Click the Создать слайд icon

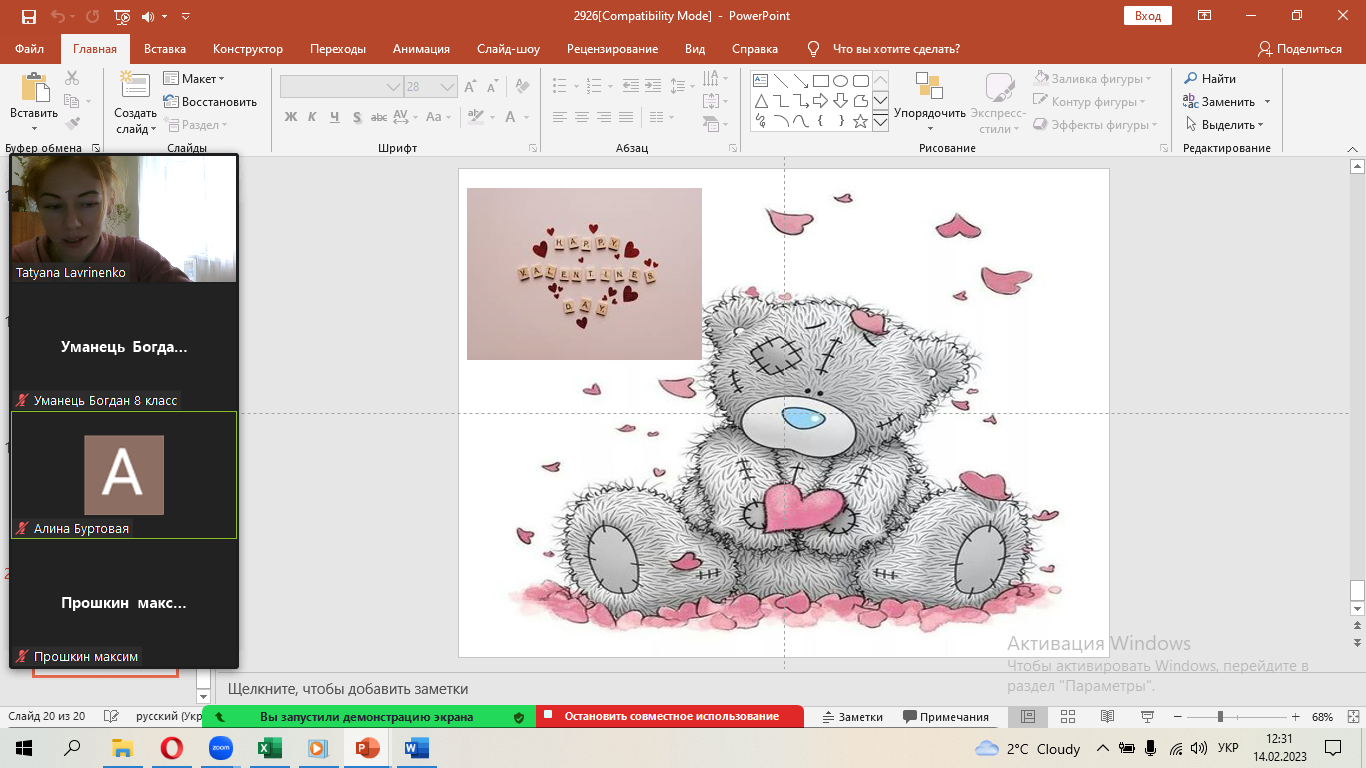pyautogui.click(x=135, y=85)
